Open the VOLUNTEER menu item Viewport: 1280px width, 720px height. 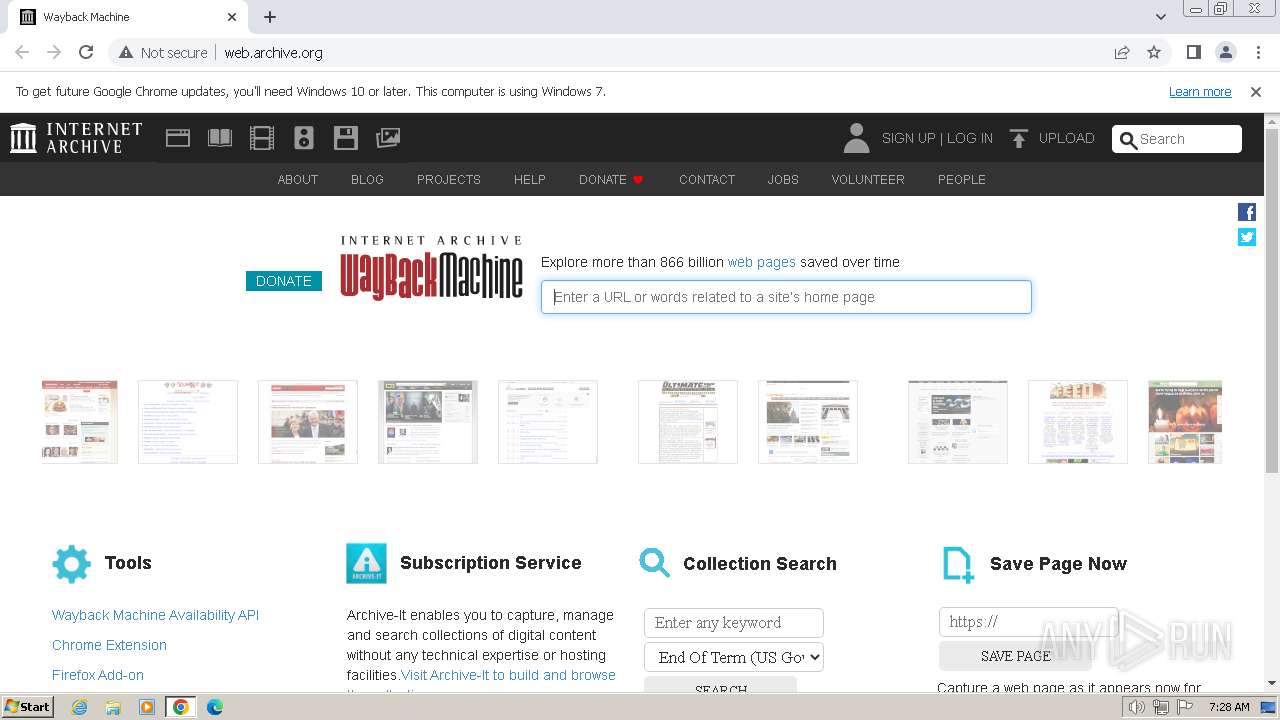tap(868, 180)
